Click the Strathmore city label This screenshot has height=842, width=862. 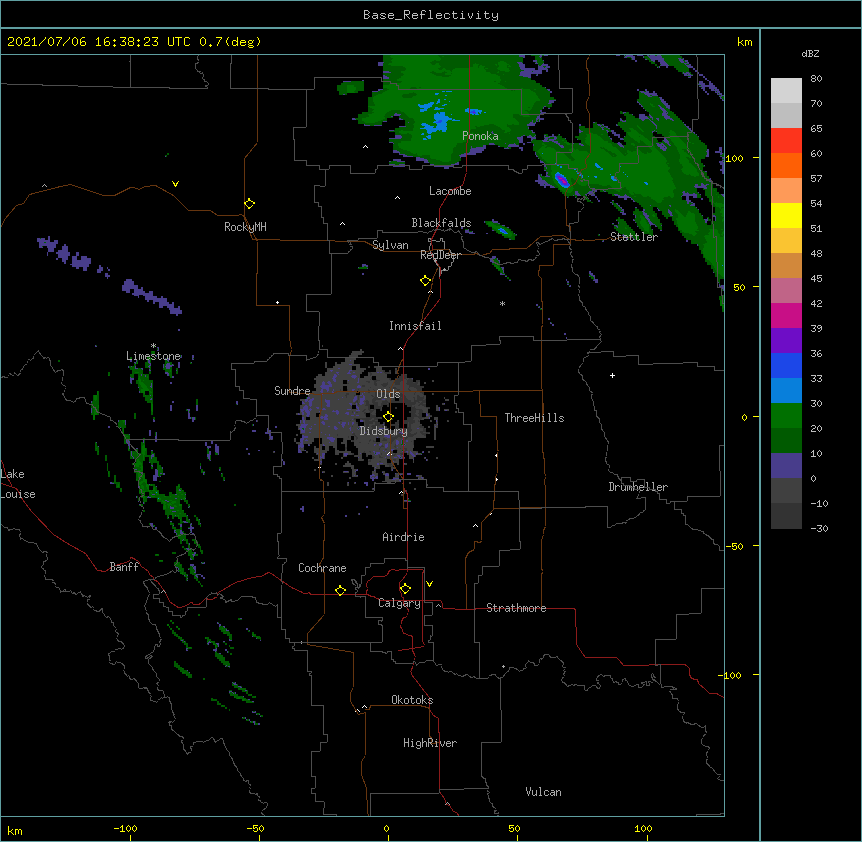[x=516, y=608]
